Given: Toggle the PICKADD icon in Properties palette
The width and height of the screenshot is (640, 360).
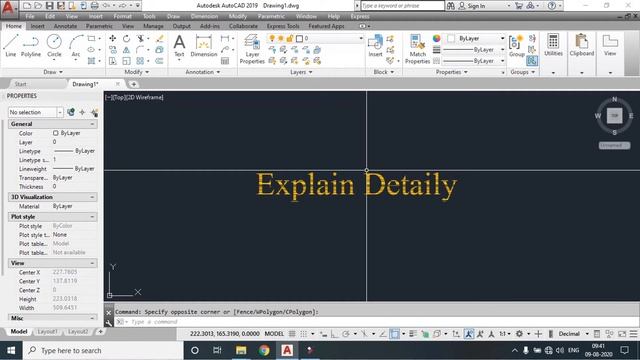Looking at the screenshot, I should [x=71, y=112].
